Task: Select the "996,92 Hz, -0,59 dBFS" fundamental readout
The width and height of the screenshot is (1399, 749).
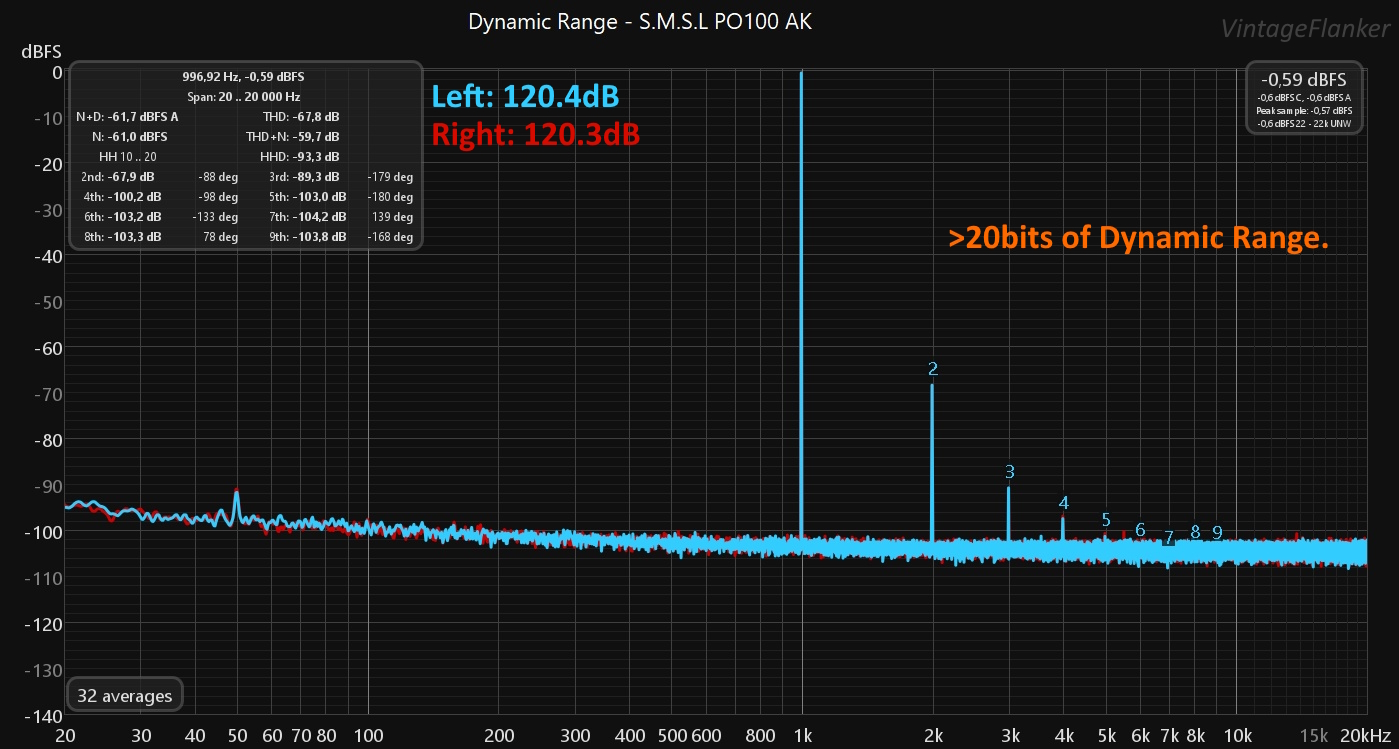Action: [244, 77]
